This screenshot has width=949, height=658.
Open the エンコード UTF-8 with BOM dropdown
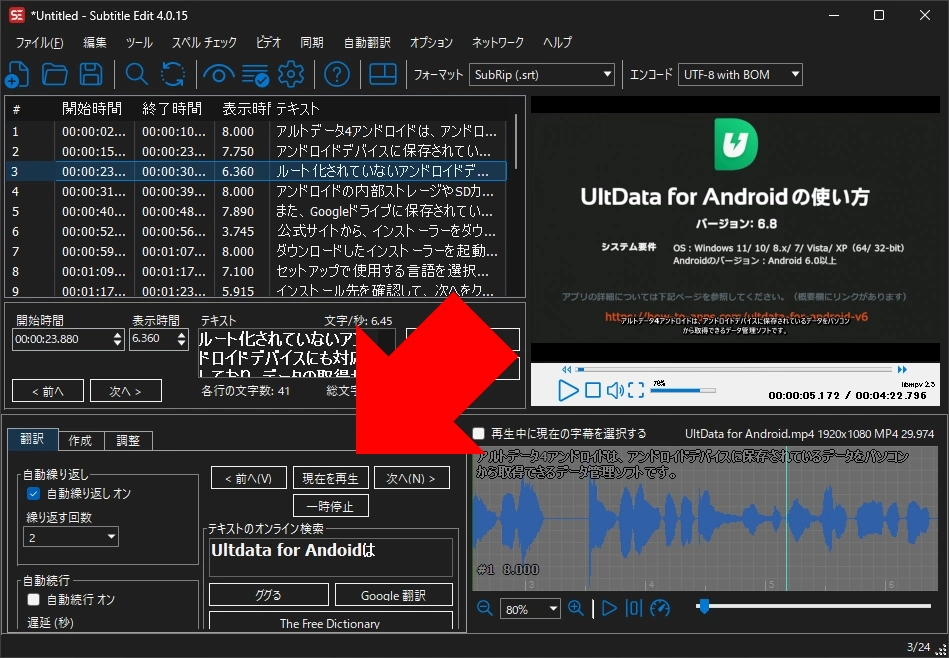740,74
